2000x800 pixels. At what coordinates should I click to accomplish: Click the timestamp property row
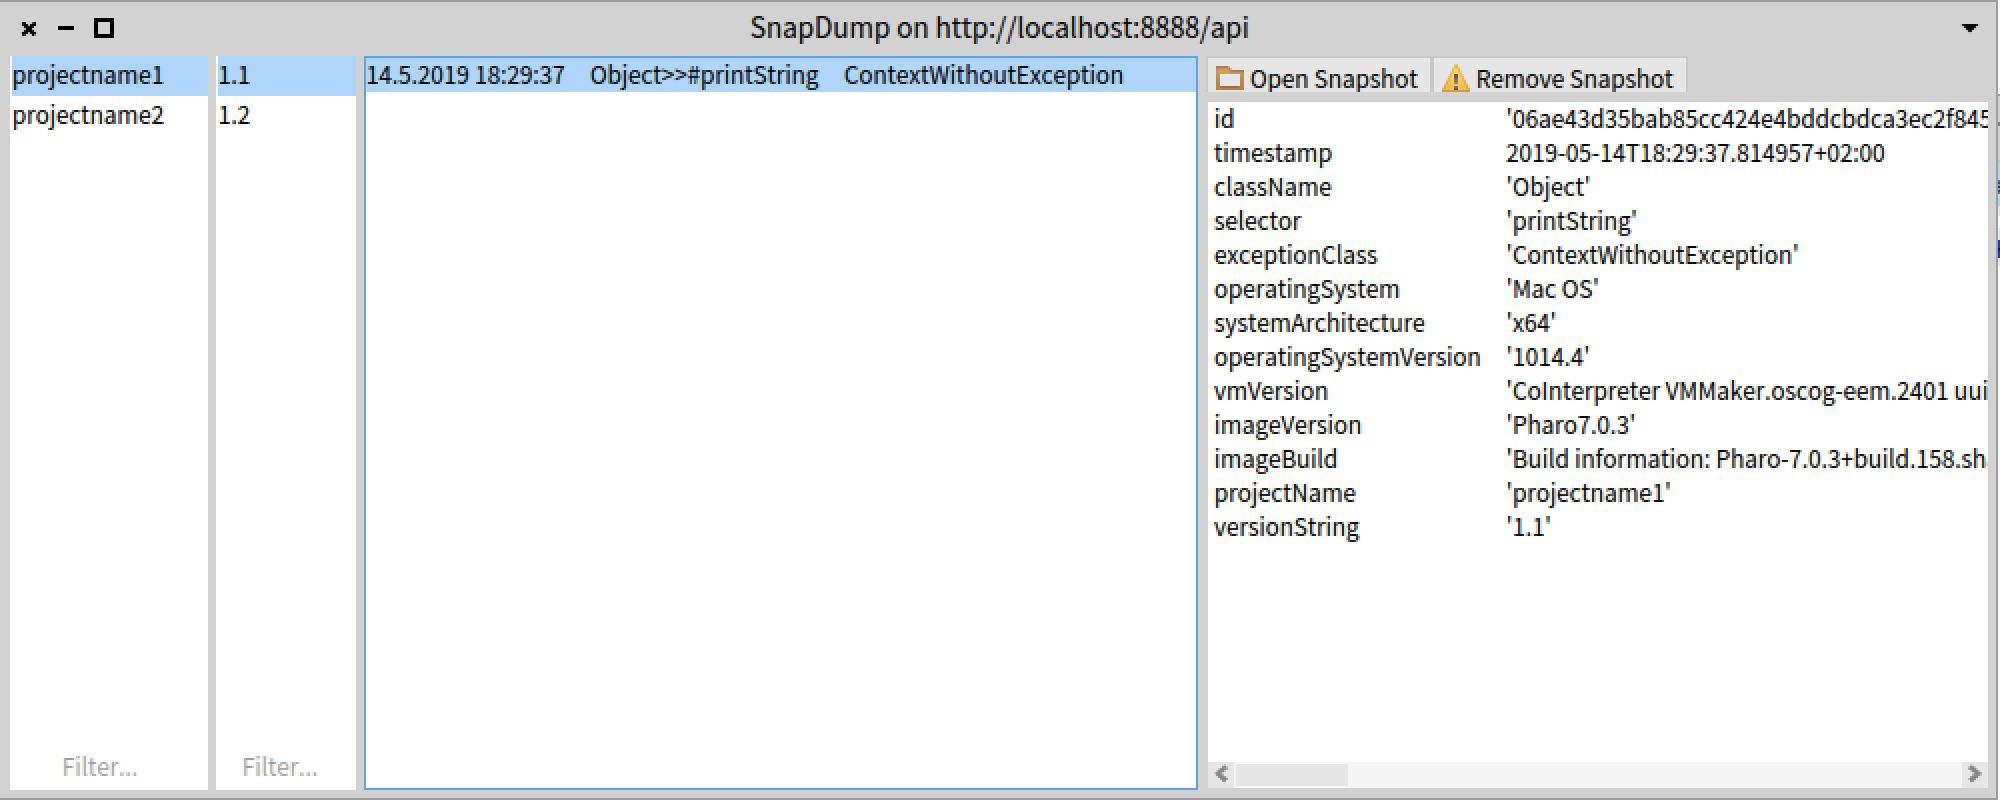(1597, 153)
